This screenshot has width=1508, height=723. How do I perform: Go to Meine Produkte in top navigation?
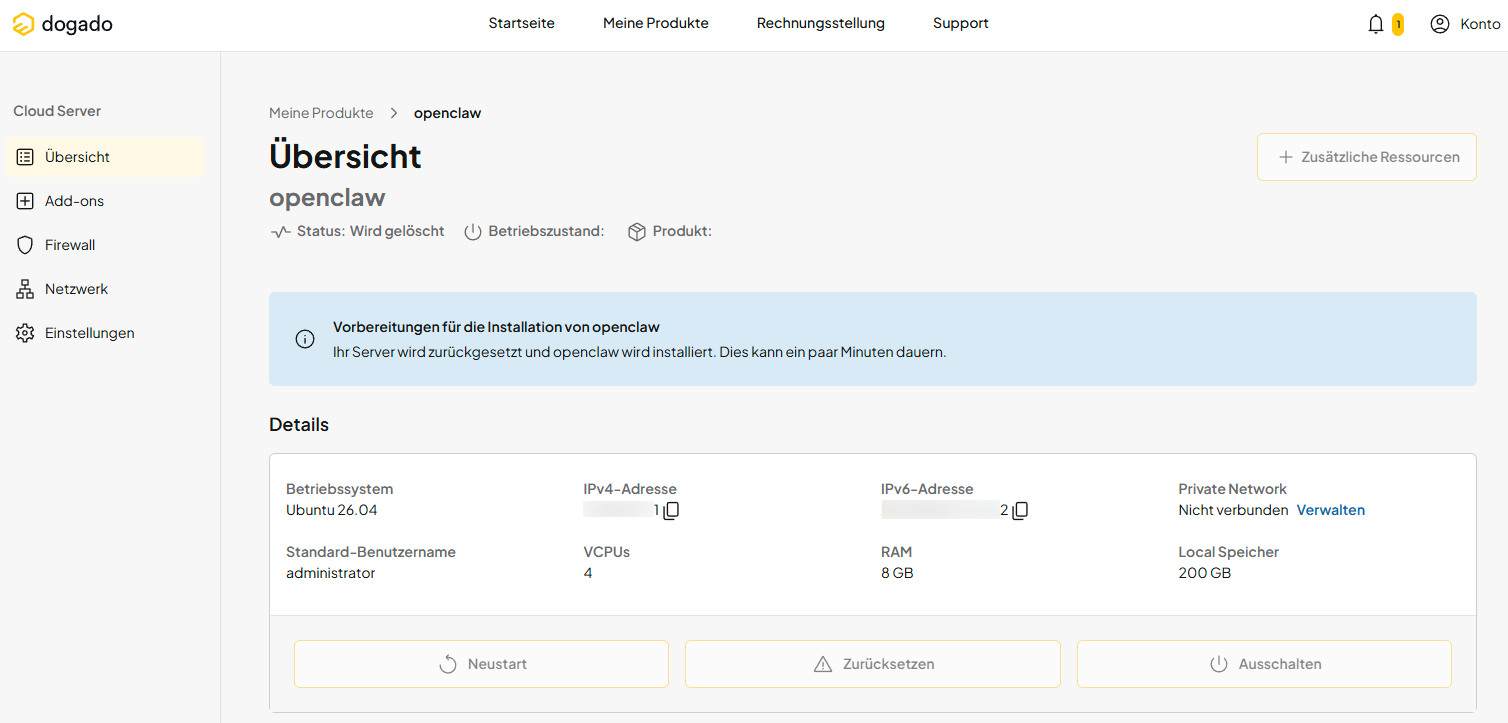655,23
